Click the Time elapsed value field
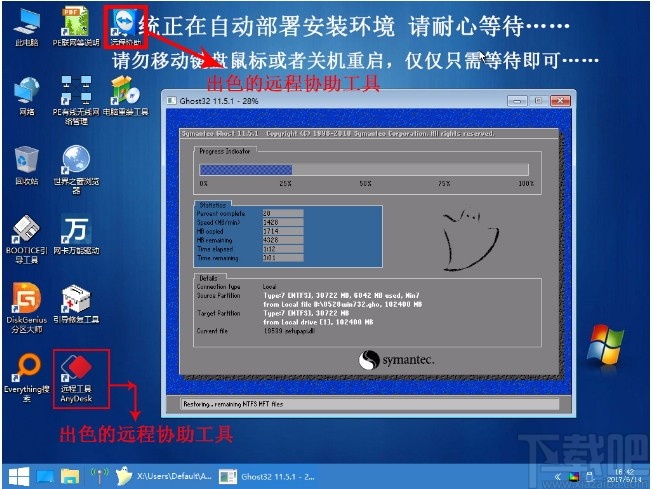Viewport: 652px width, 489px height. pos(283,249)
